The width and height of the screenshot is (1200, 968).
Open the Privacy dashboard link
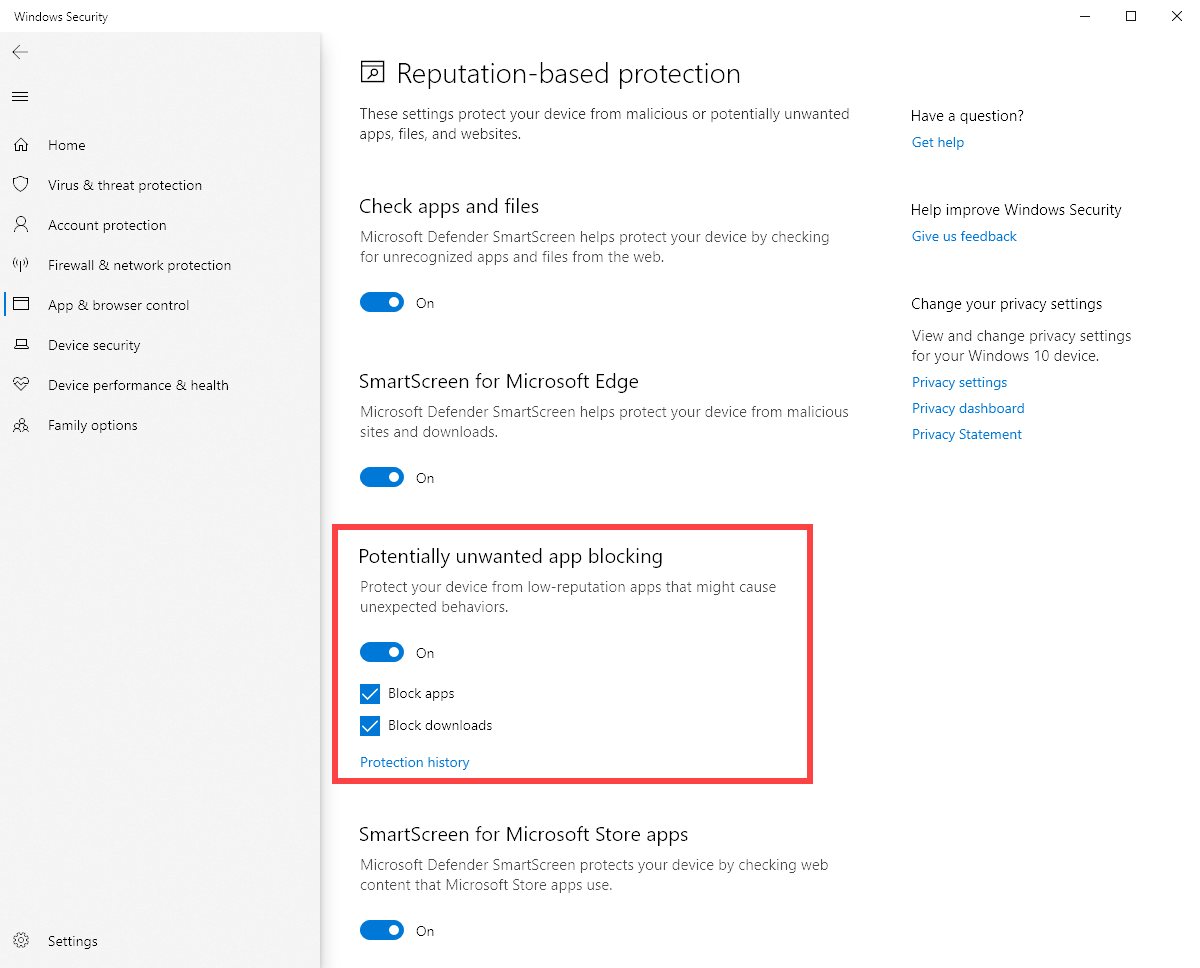tap(968, 408)
